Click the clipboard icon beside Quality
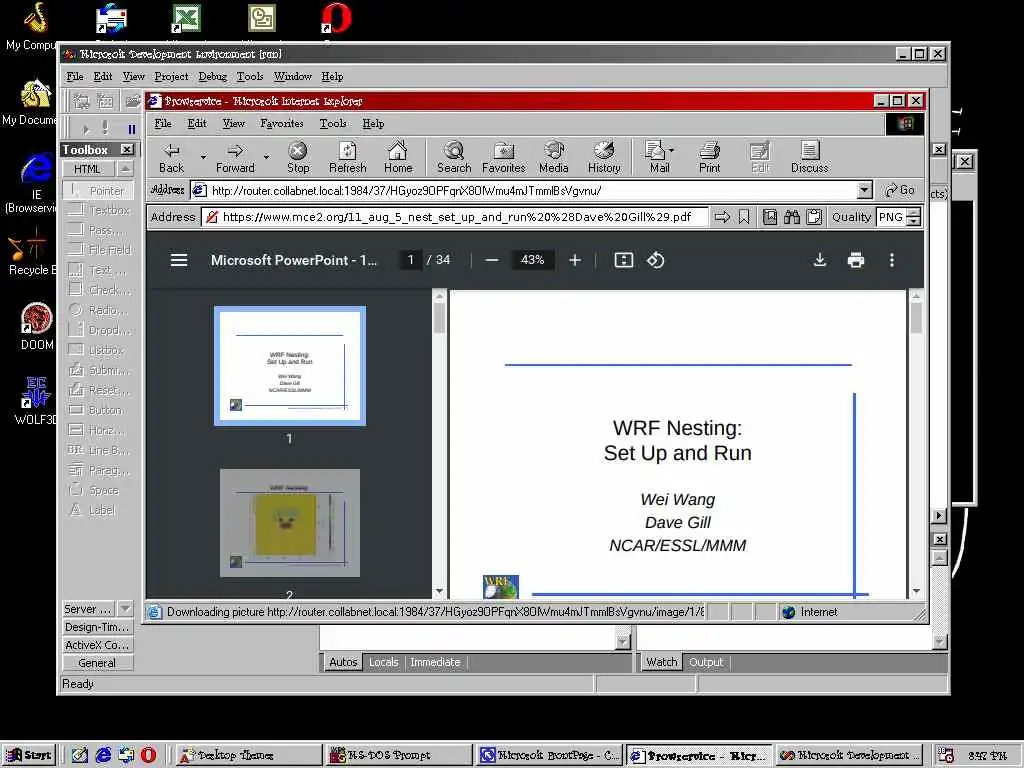1024x768 pixels. point(814,217)
